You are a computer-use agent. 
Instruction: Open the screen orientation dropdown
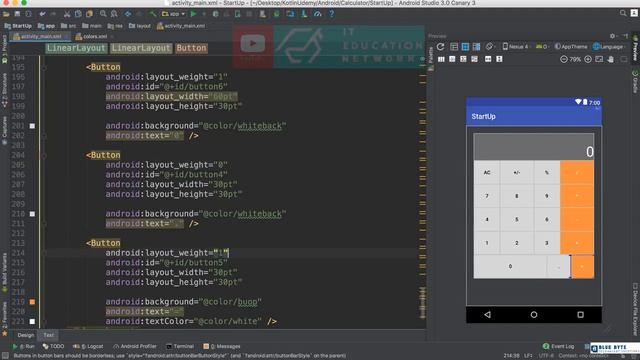(x=490, y=47)
